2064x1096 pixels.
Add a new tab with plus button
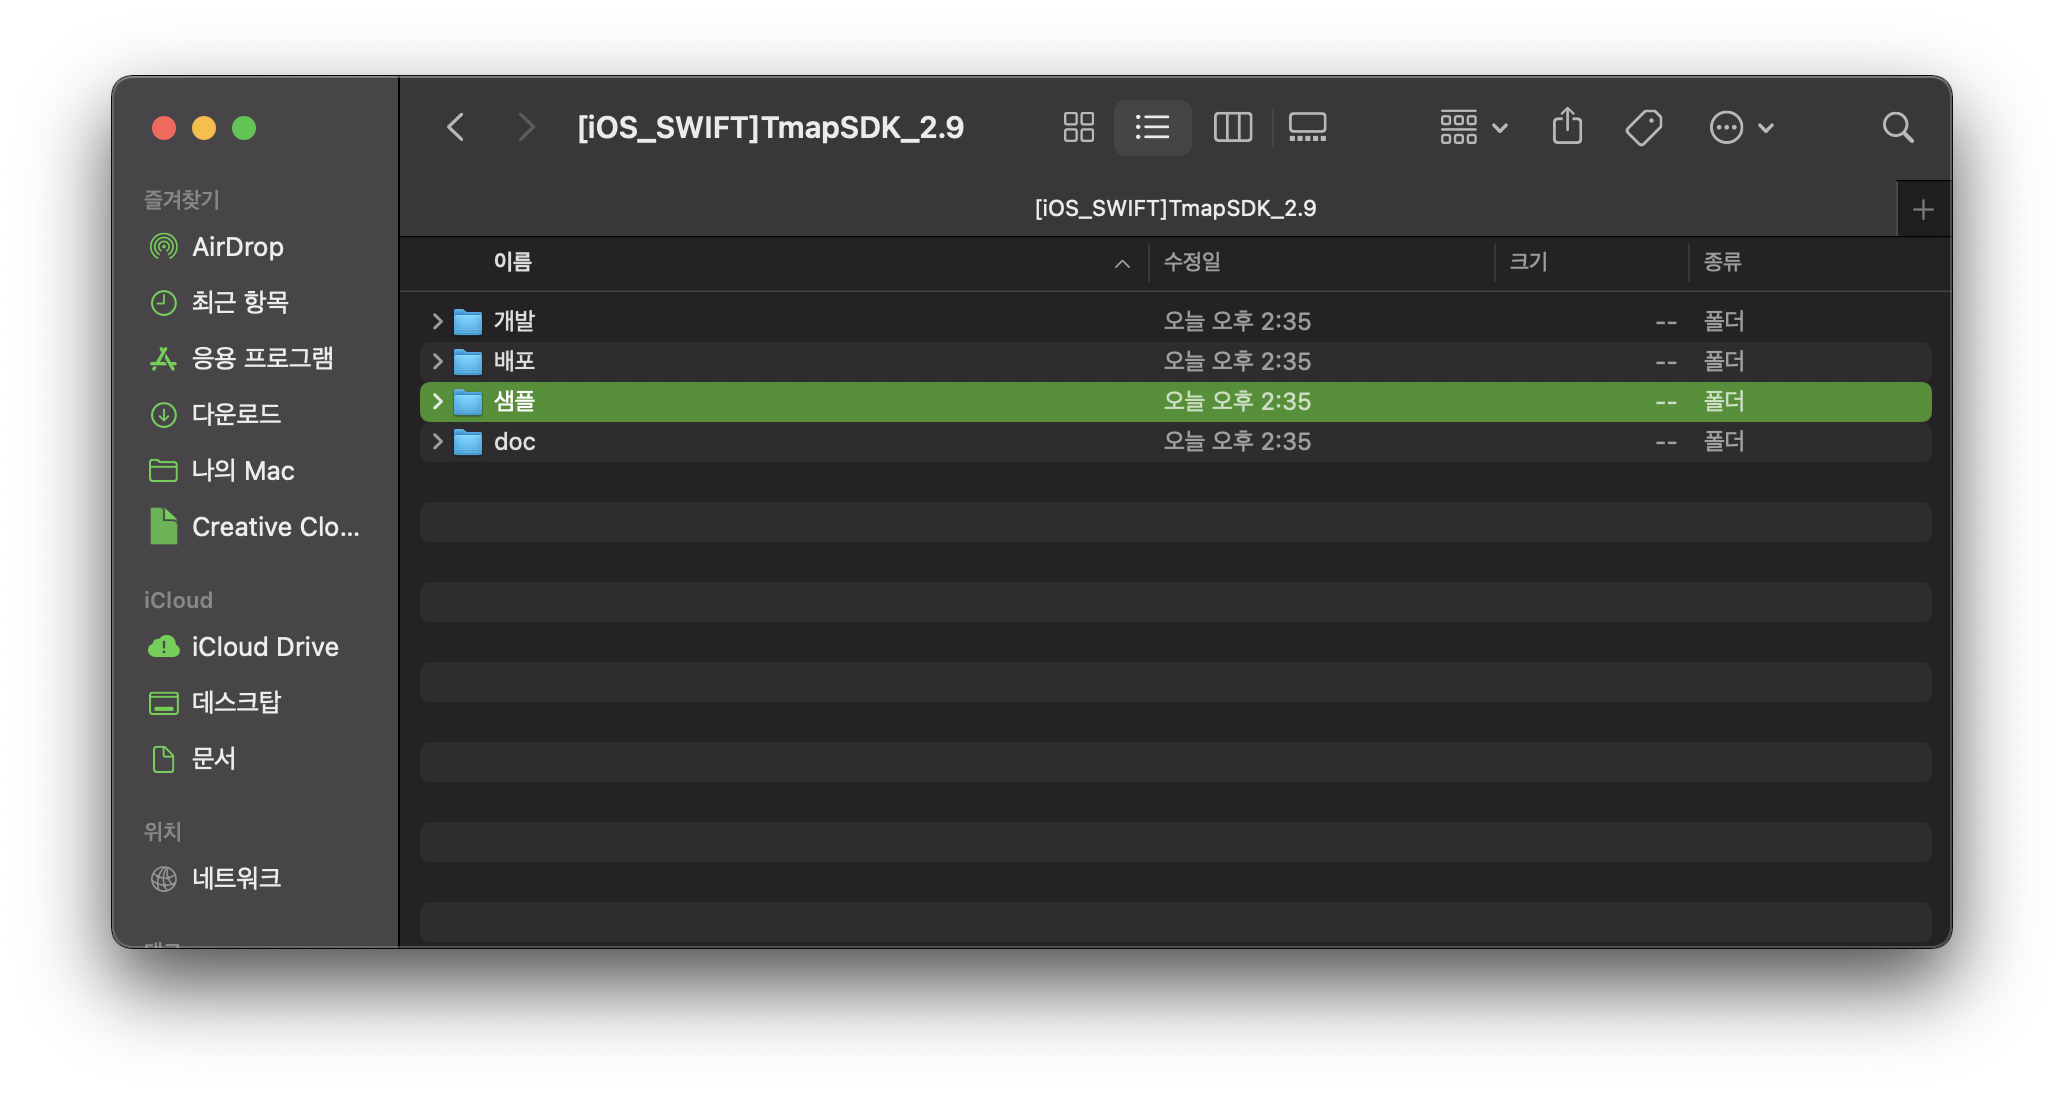(x=1922, y=209)
